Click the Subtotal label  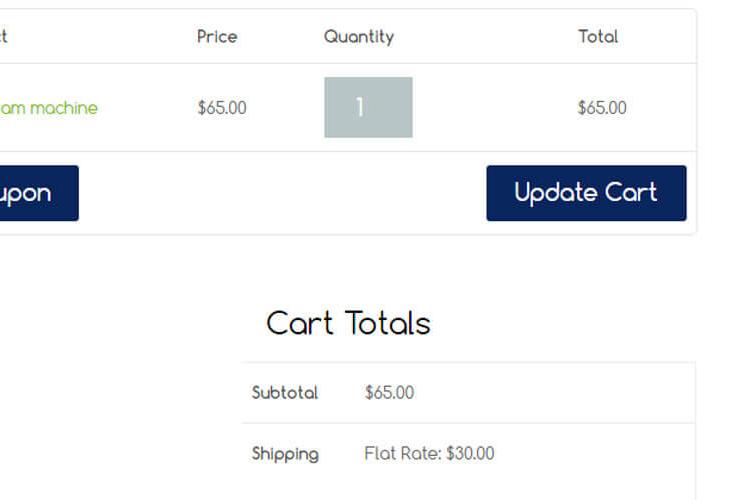coord(285,392)
